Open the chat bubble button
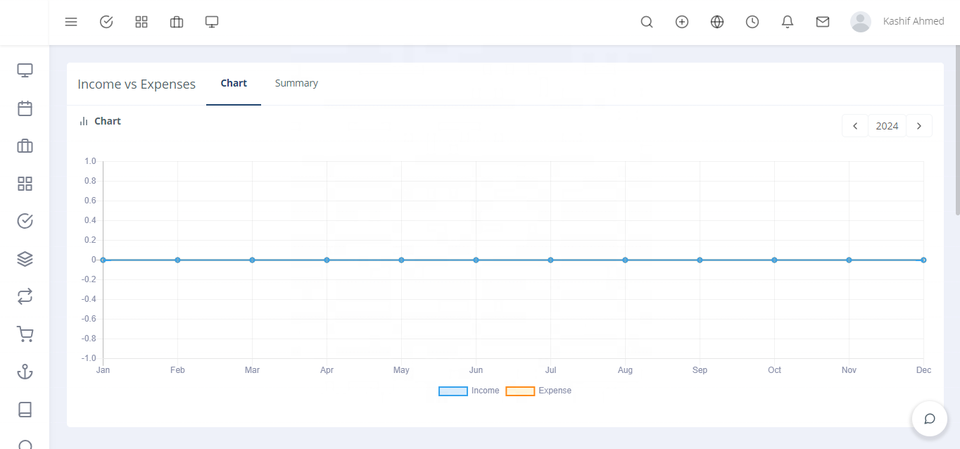 929,418
